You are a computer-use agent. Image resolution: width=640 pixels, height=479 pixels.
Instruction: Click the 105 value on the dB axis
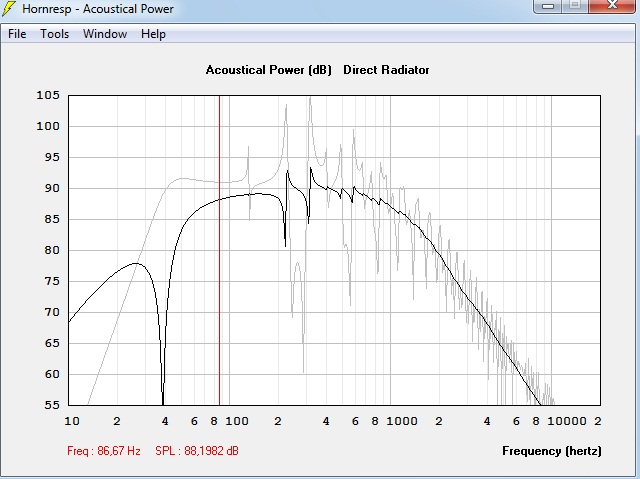48,95
